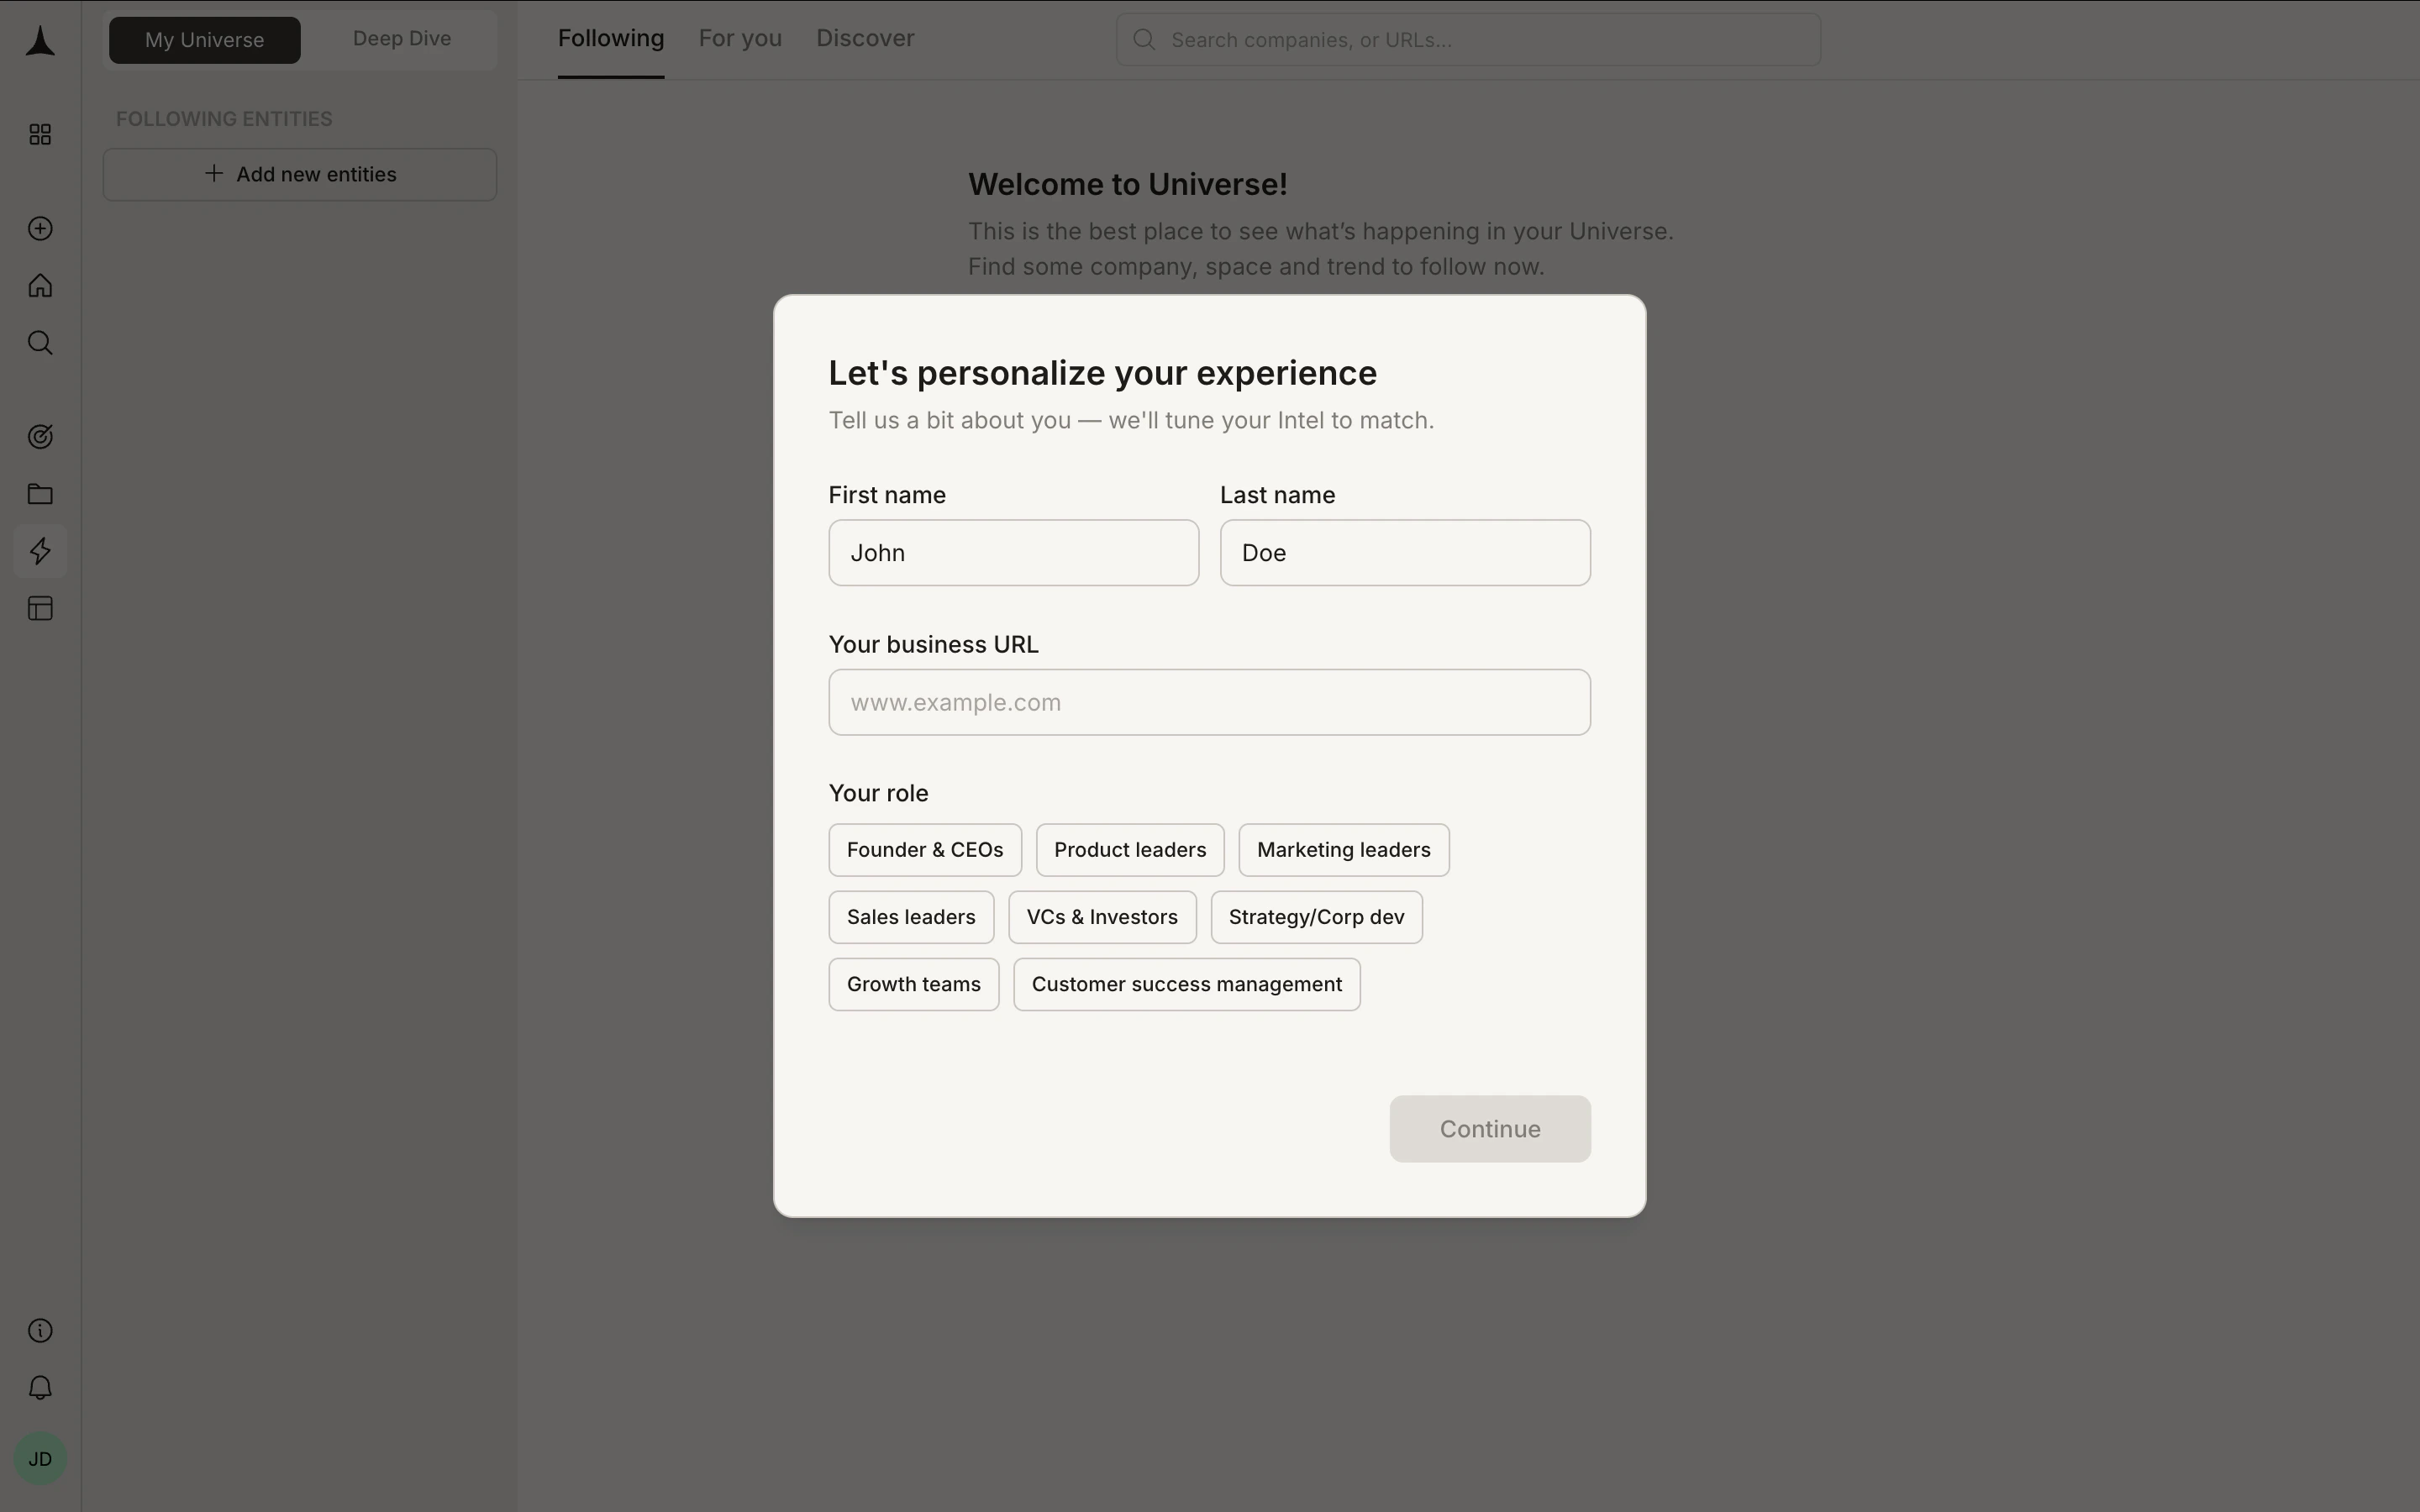
Task: Click the "Your business URL" label
Action: [x=934, y=645]
